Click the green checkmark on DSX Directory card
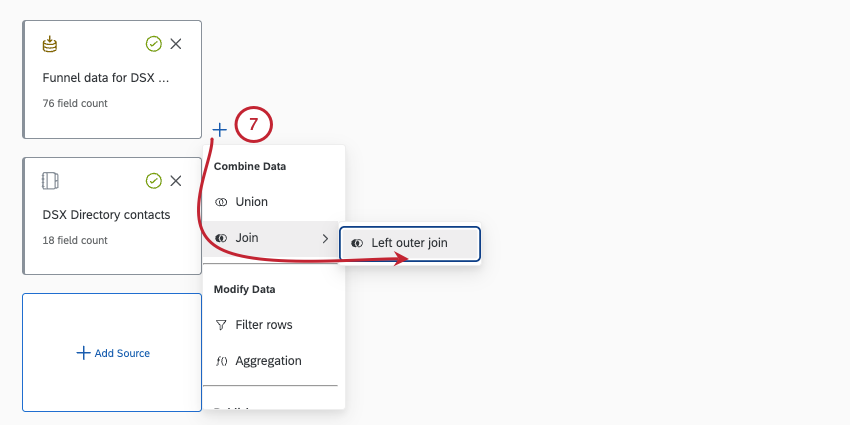 point(153,181)
